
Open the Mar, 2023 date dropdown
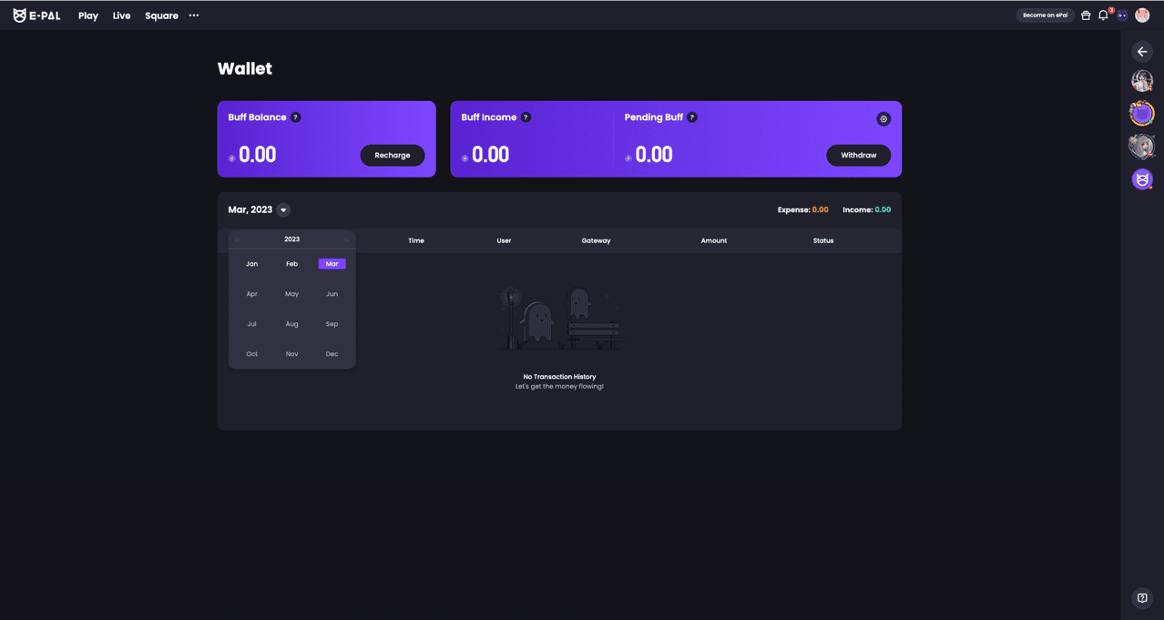tap(283, 210)
